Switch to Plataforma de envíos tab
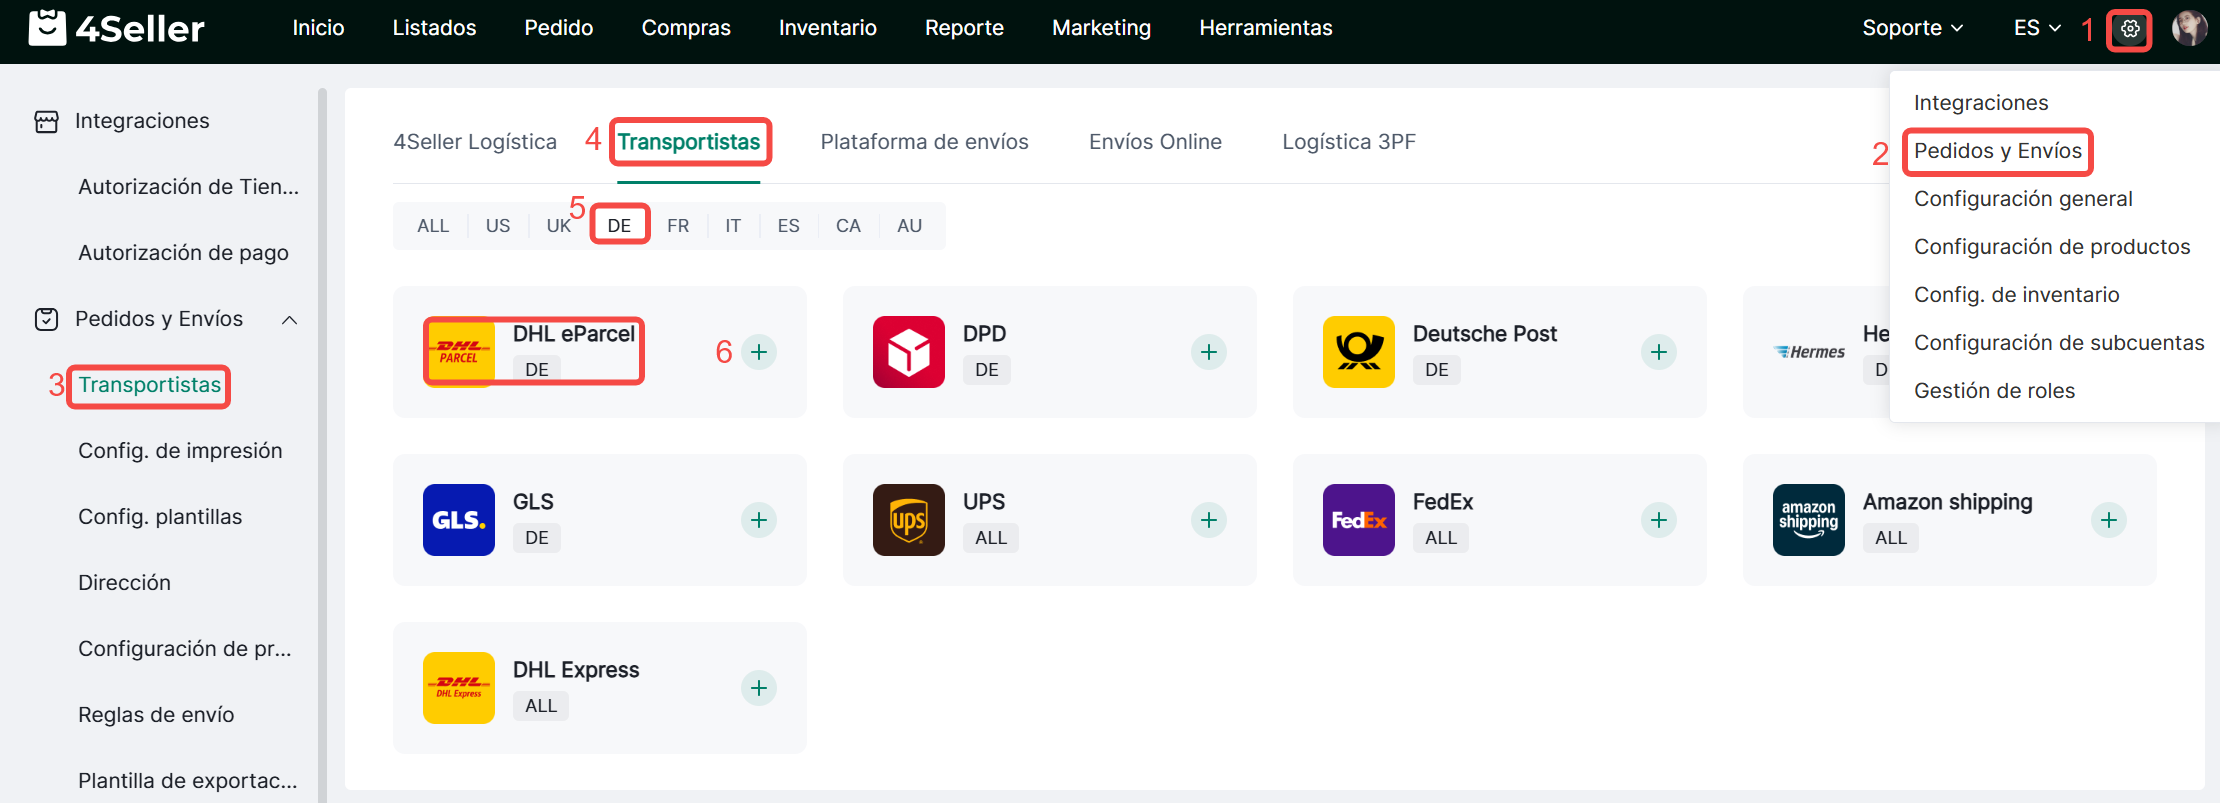The image size is (2220, 803). 924,142
